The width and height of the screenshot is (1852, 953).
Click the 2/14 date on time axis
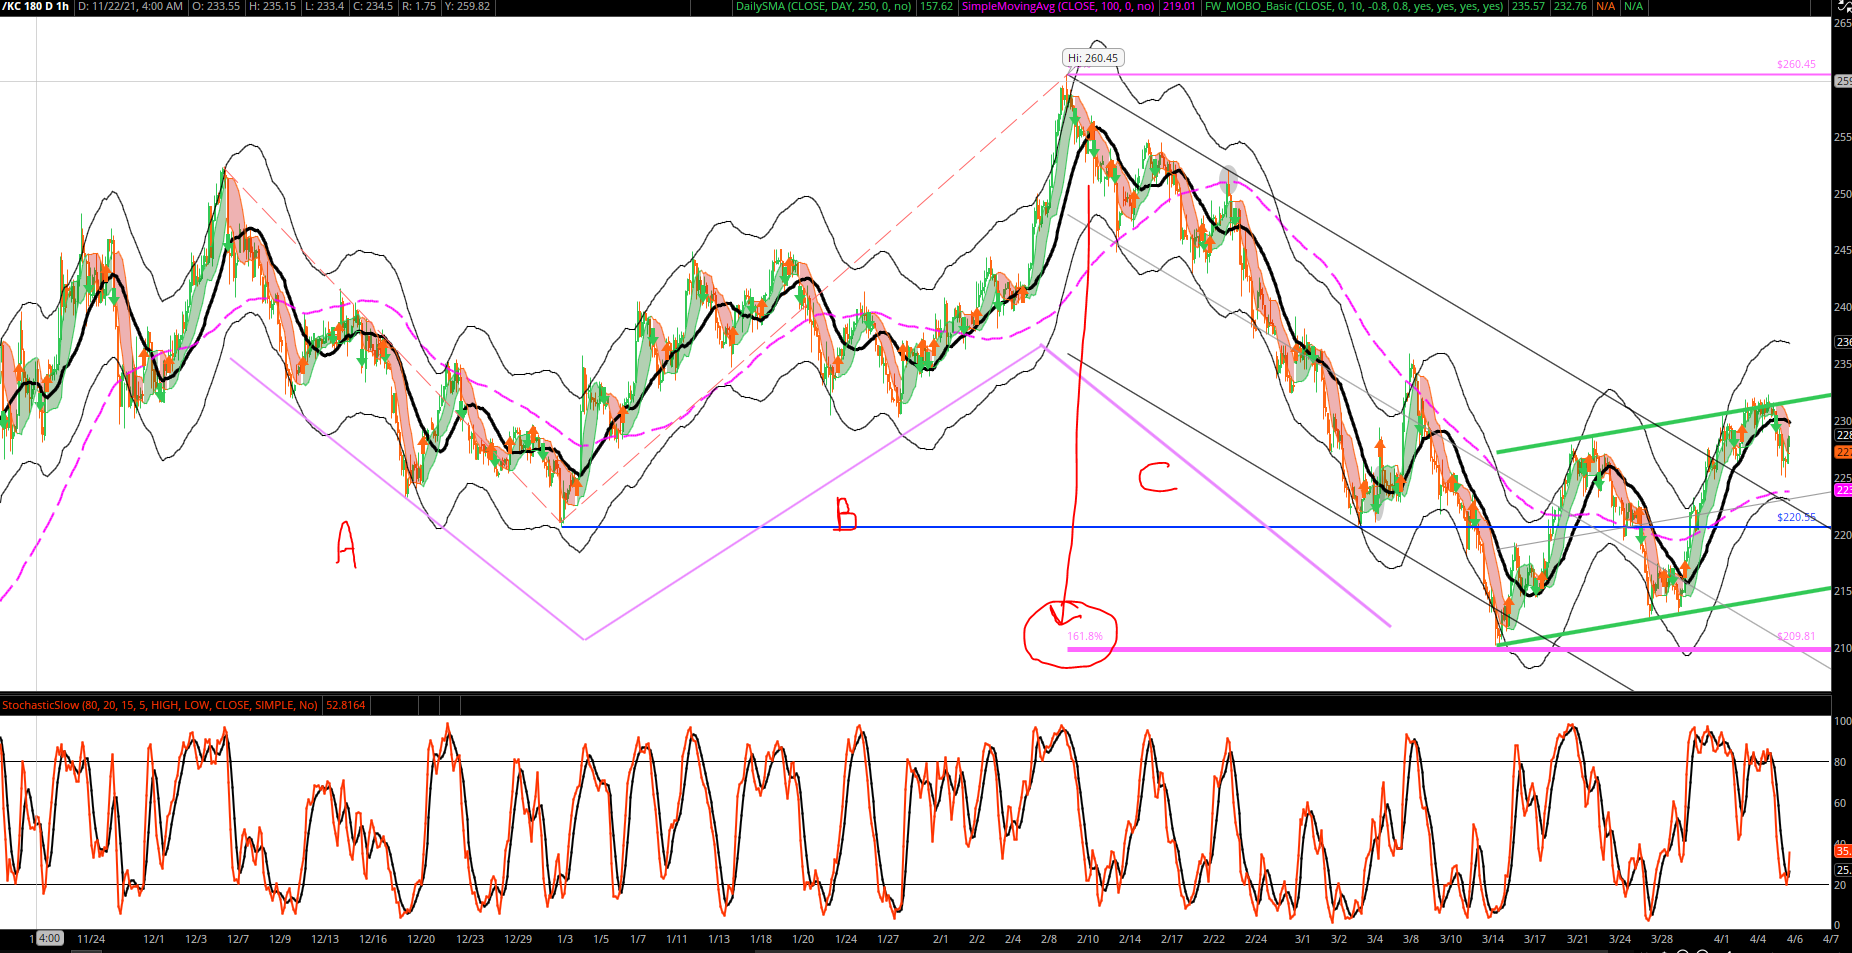click(x=1130, y=939)
